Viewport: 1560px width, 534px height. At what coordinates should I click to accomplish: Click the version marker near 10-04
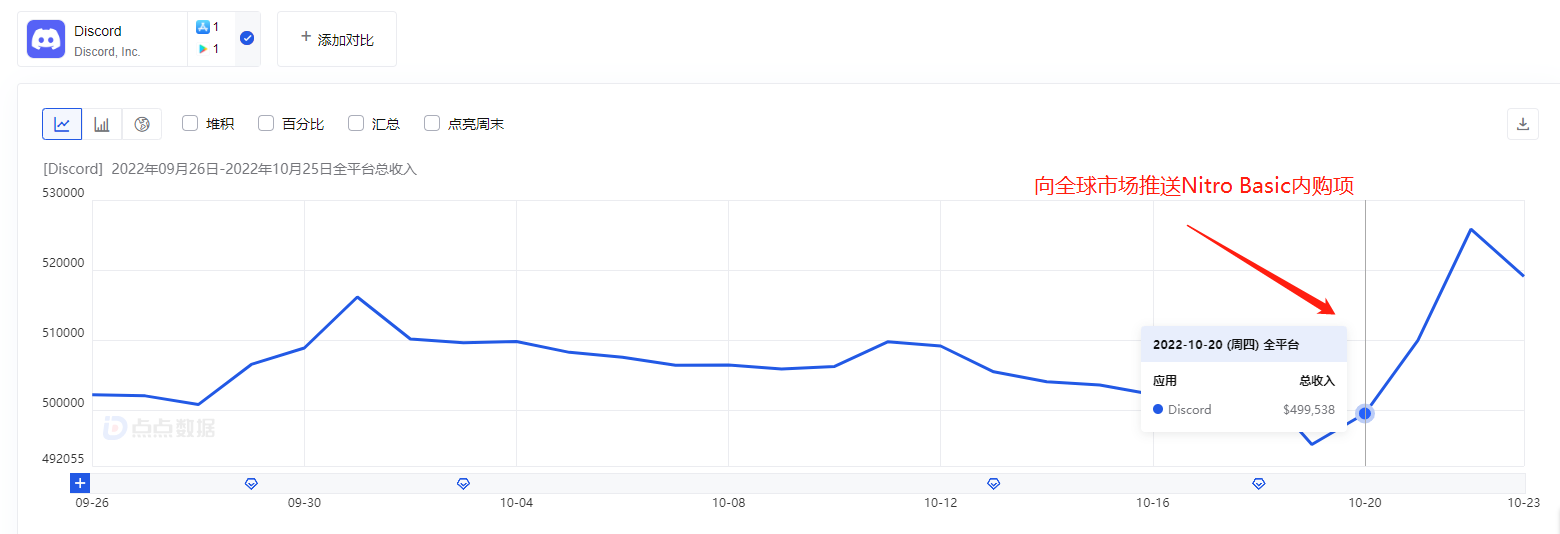coord(463,483)
